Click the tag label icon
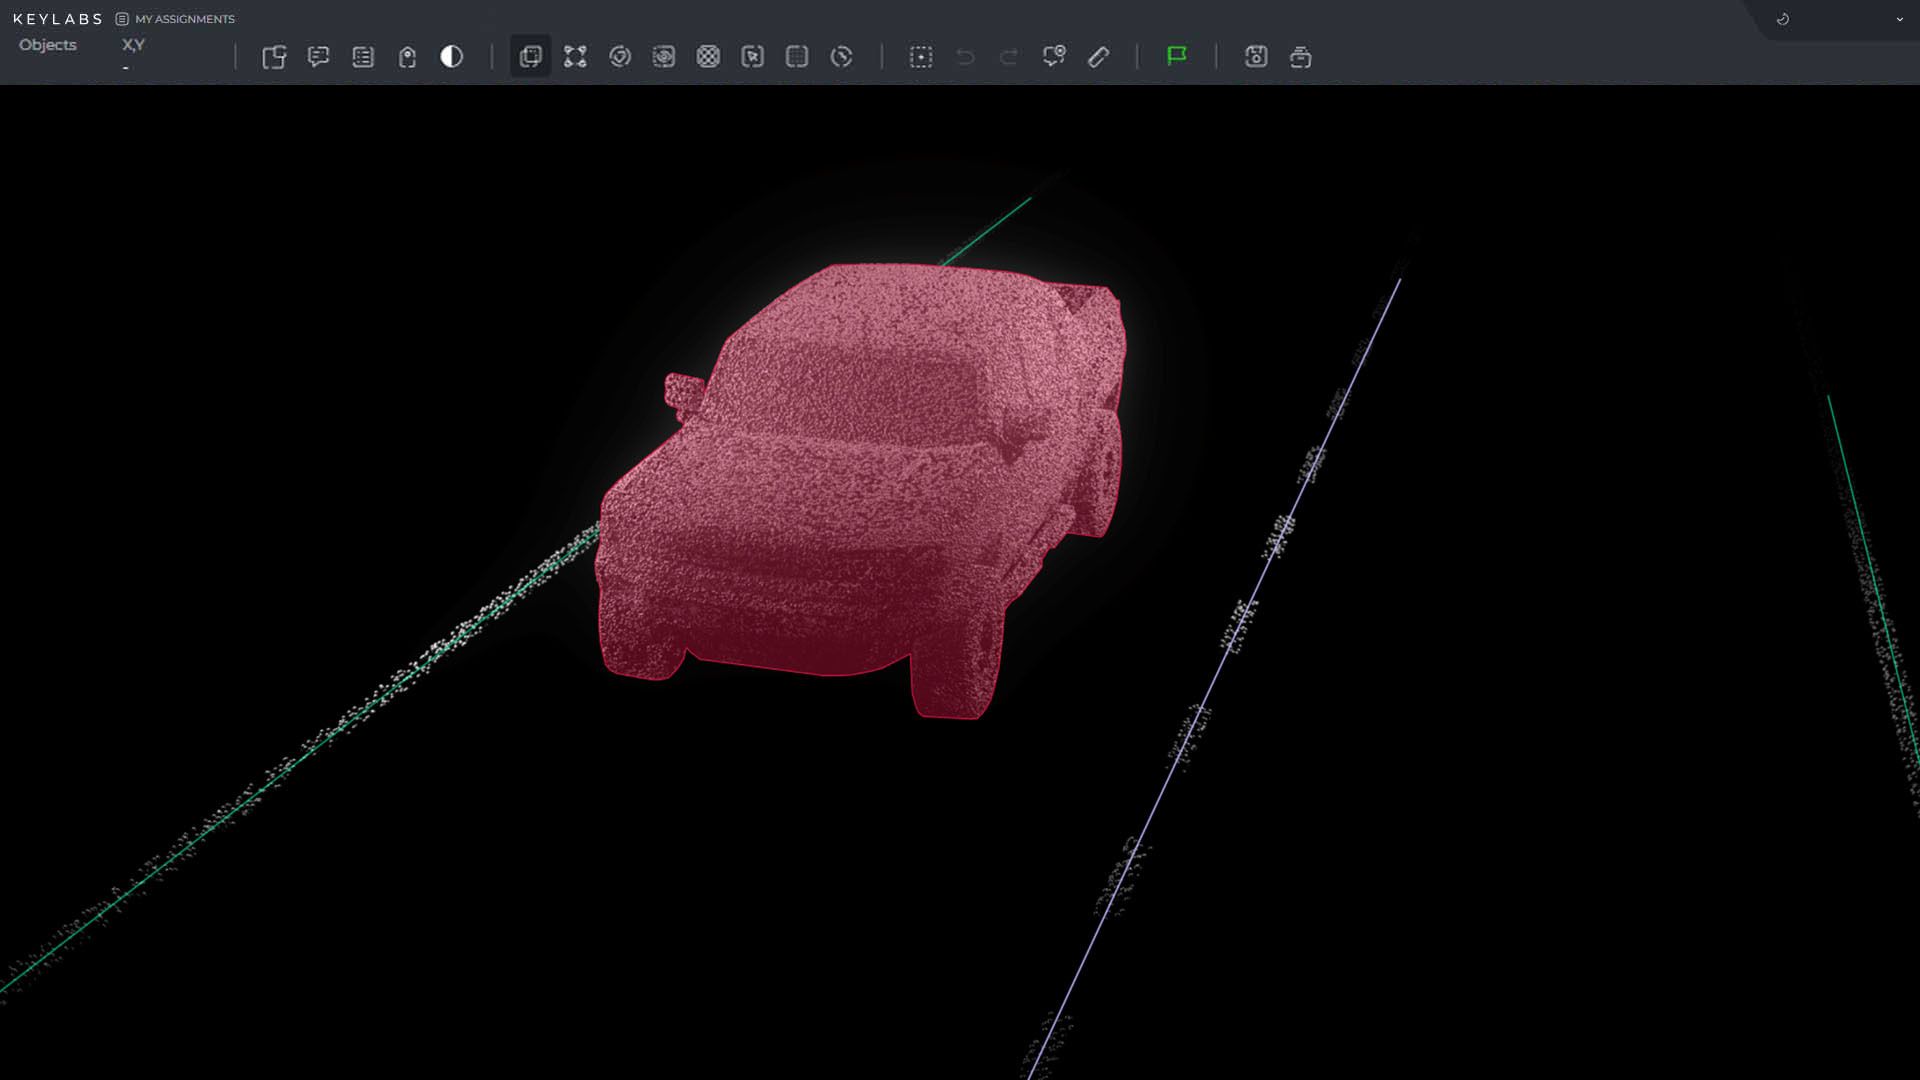This screenshot has width=1920, height=1080. pyautogui.click(x=407, y=57)
